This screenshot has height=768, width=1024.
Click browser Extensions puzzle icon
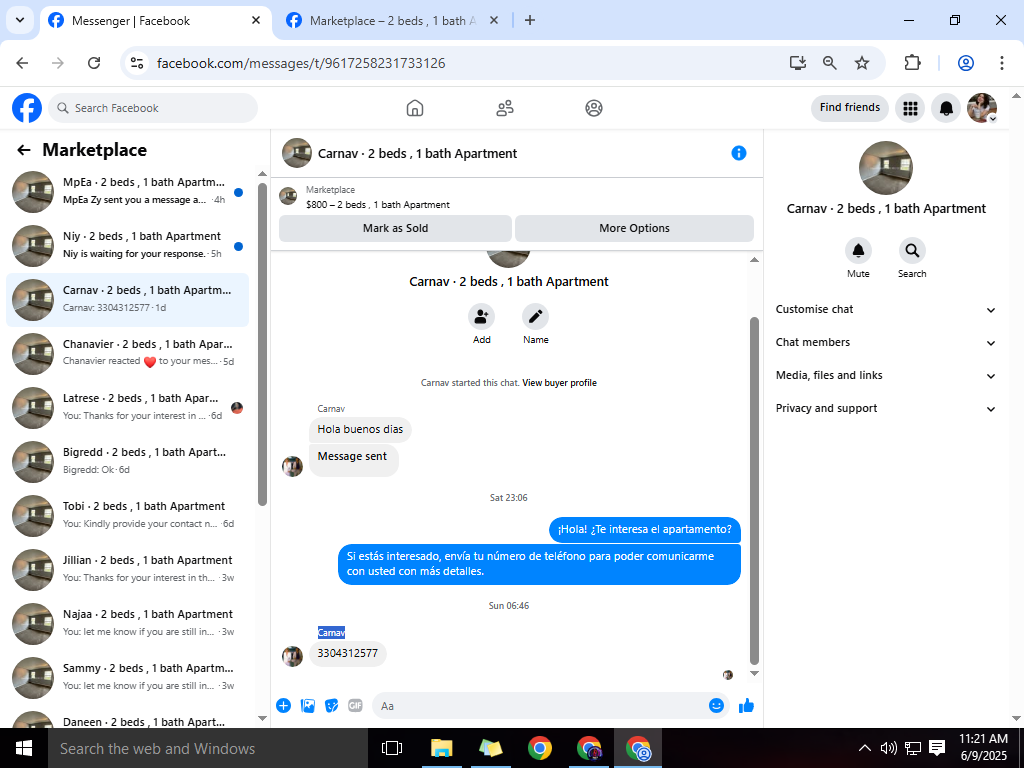pyautogui.click(x=912, y=63)
